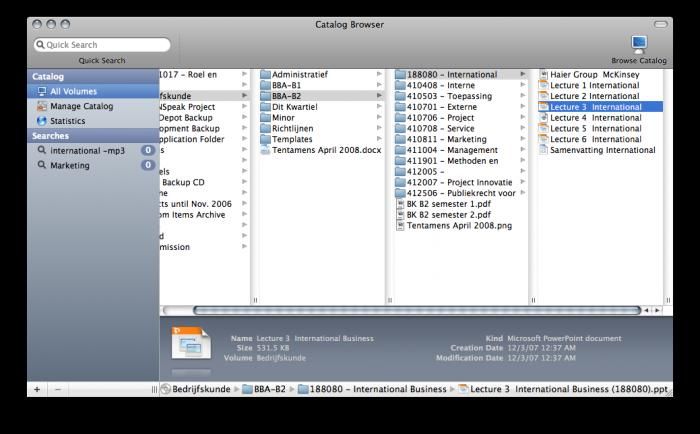Viewport: 700px width, 434px height.
Task: Click the horizontal scrollbar thumb of the browser
Action: pos(417,310)
